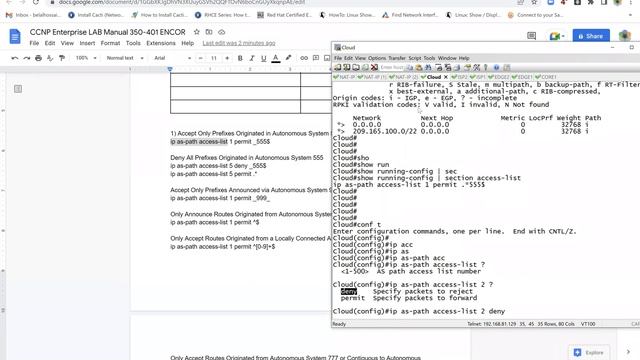Open the text color picker
Screen dimensions: 640x360
click(276, 58)
